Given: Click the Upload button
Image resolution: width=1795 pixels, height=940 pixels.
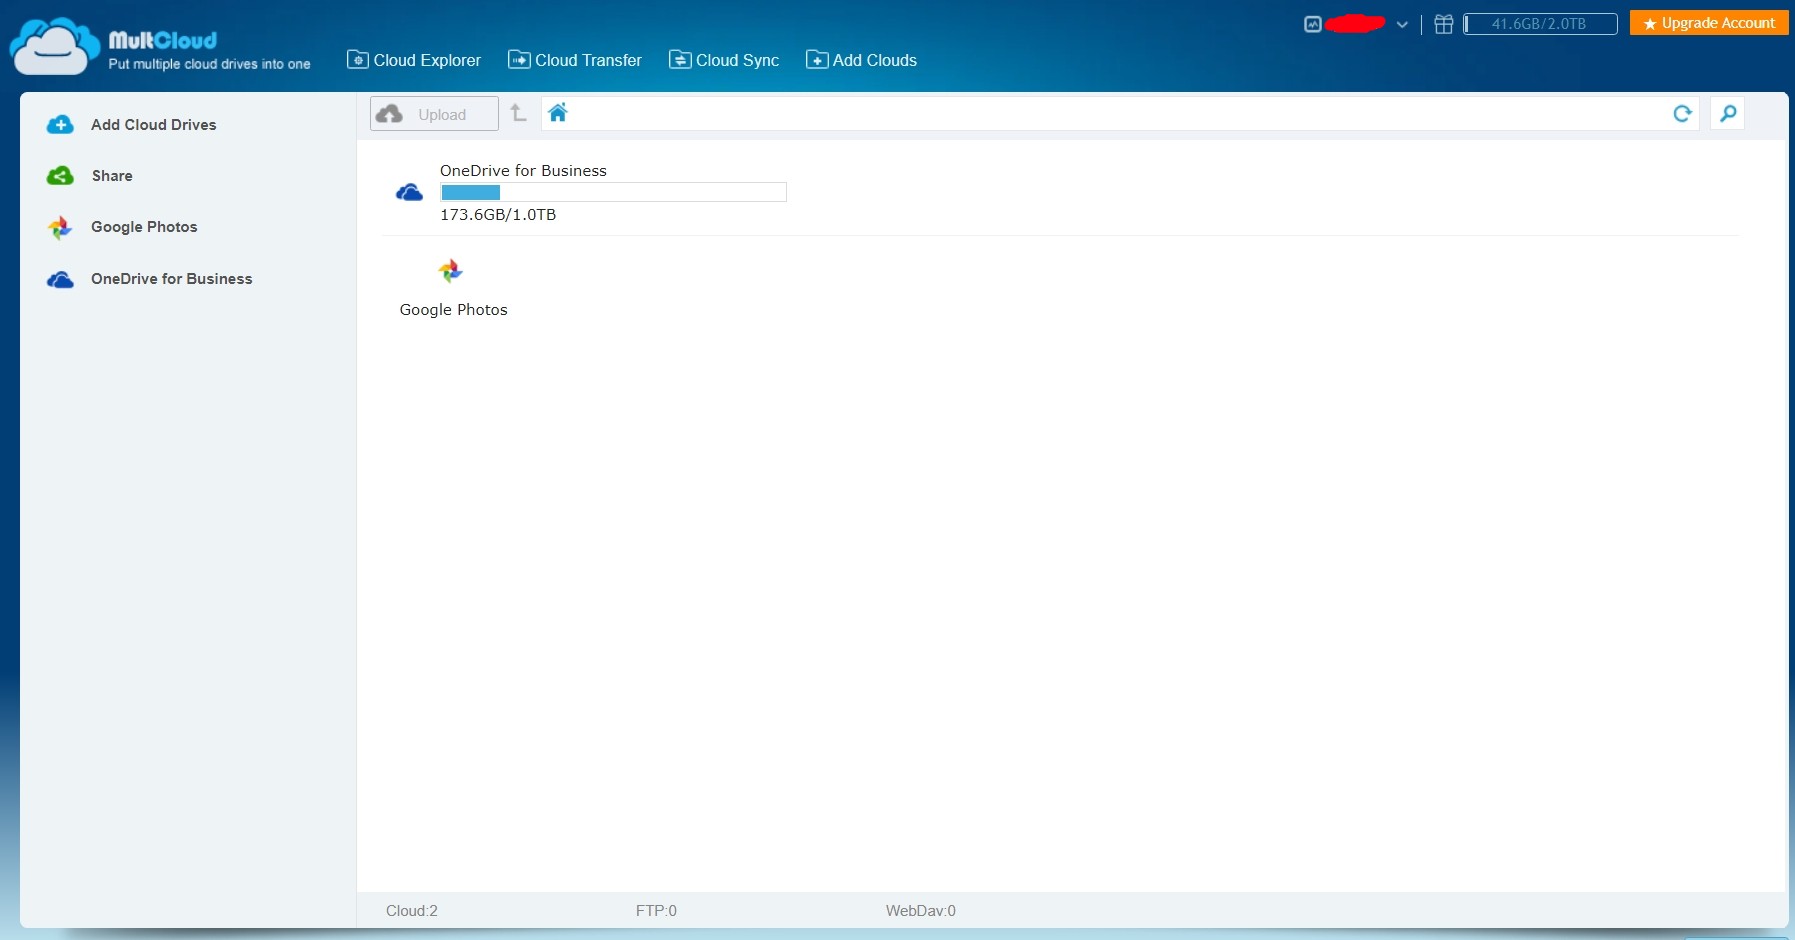Looking at the screenshot, I should 434,114.
